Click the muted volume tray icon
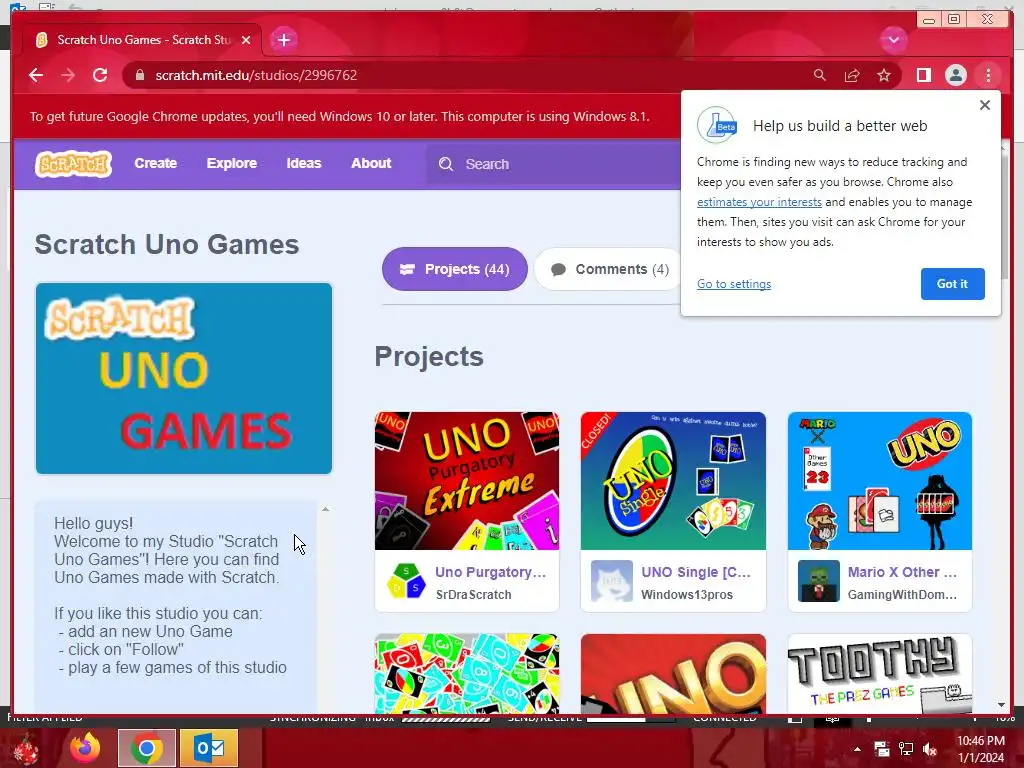This screenshot has width=1024, height=768. point(929,749)
